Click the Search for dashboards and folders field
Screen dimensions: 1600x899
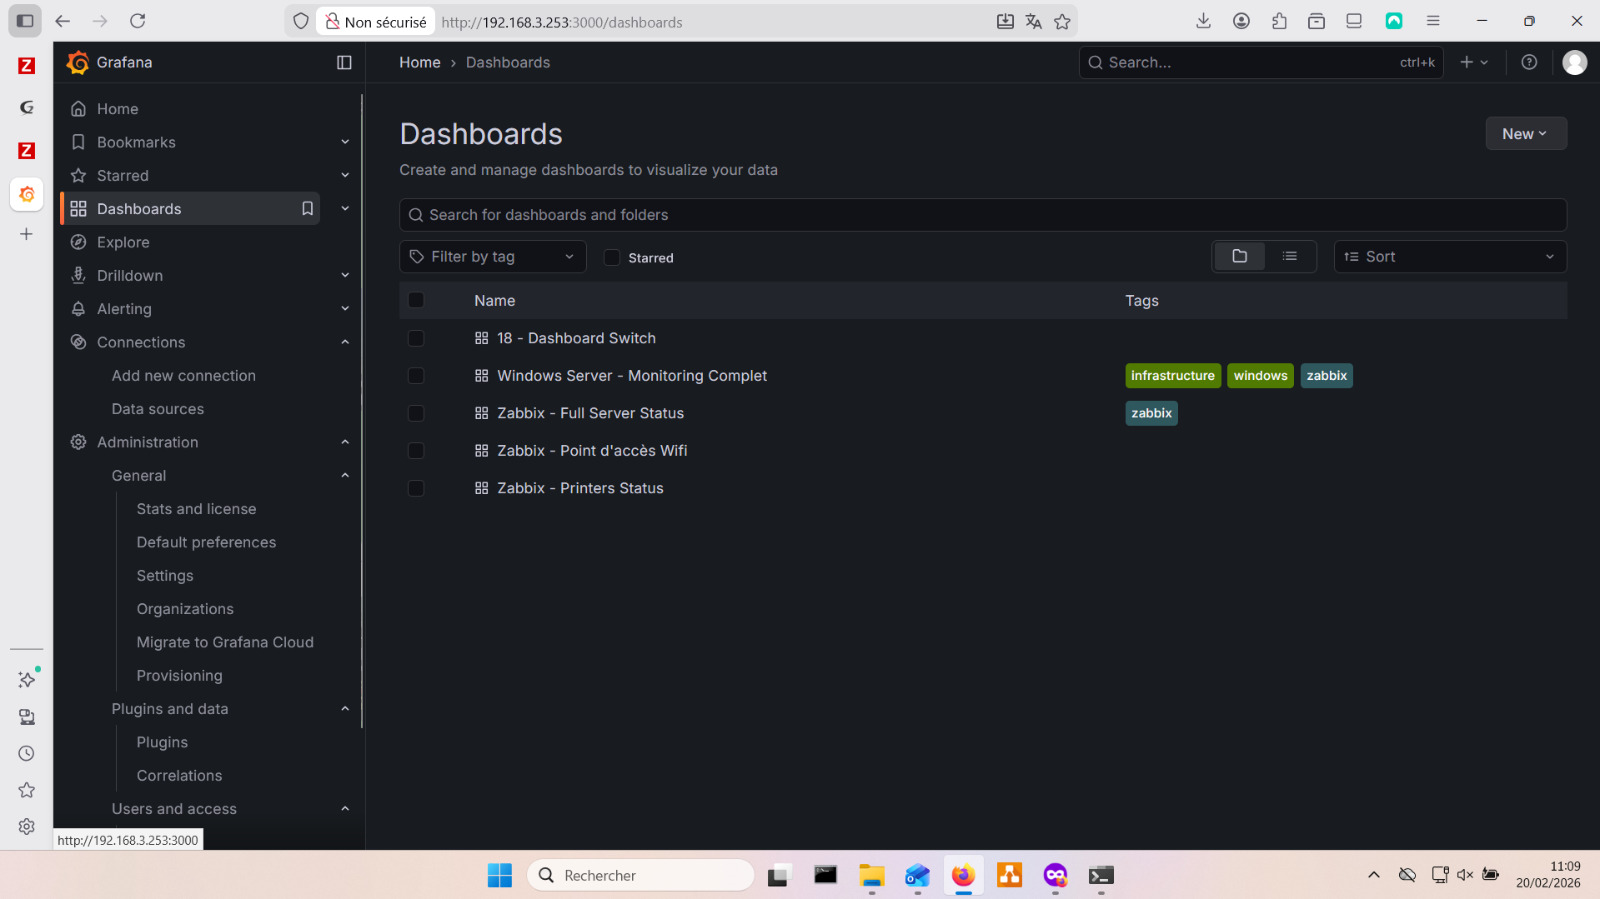pyautogui.click(x=983, y=215)
